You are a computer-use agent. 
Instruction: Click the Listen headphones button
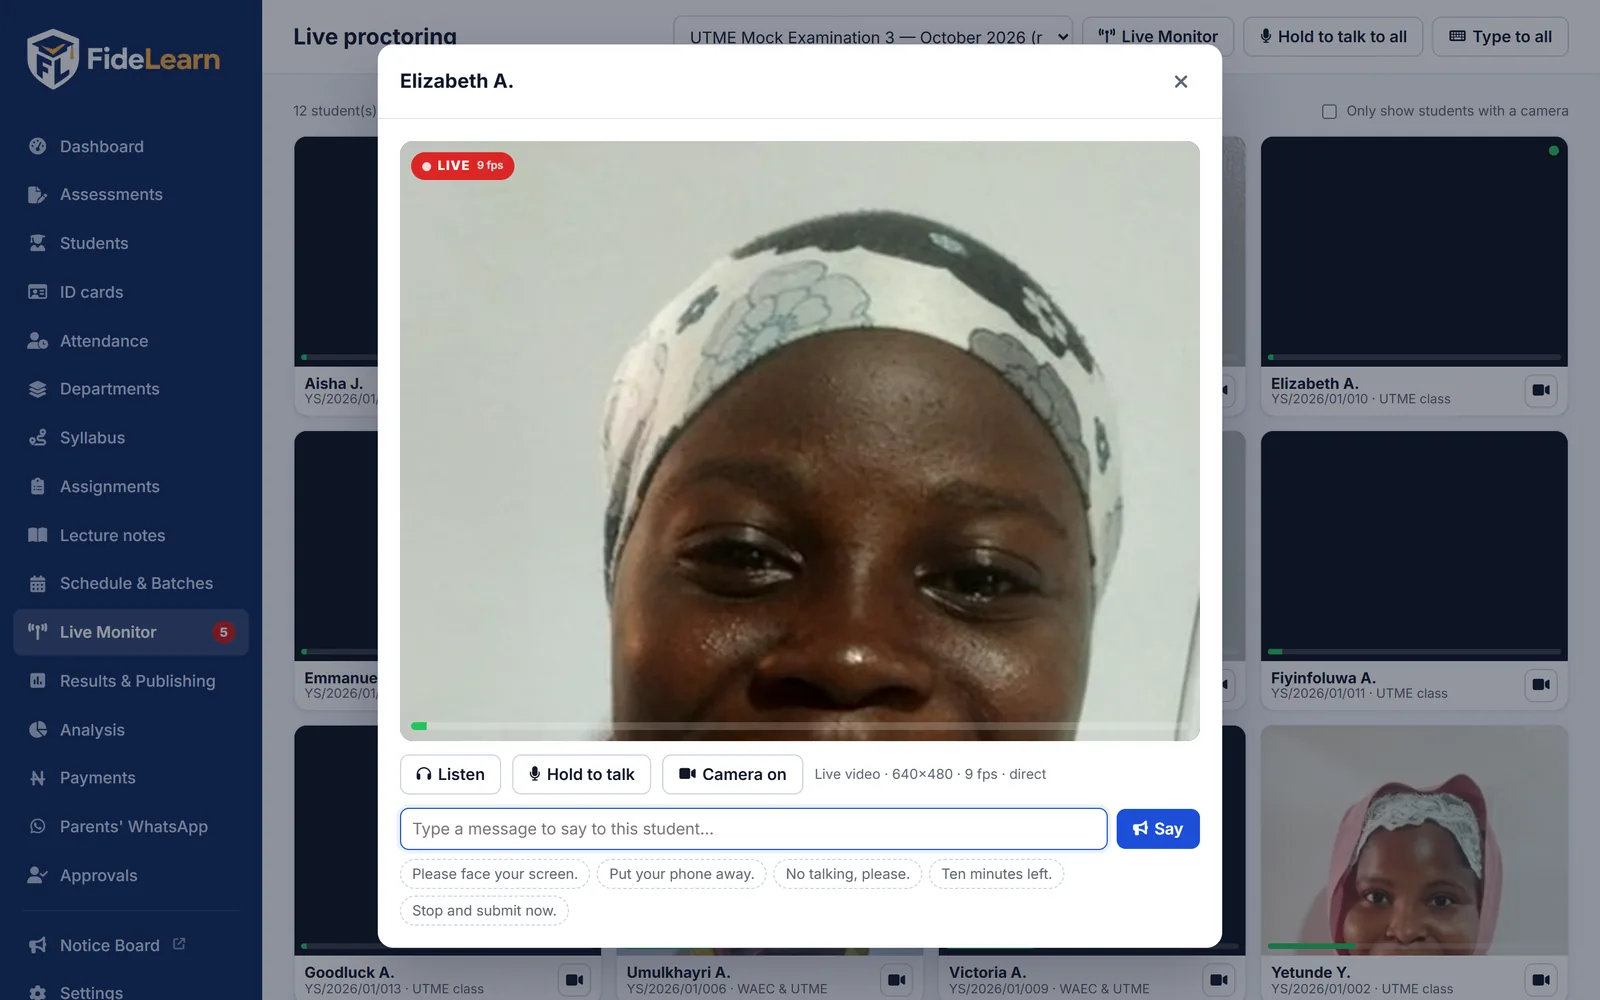point(450,774)
